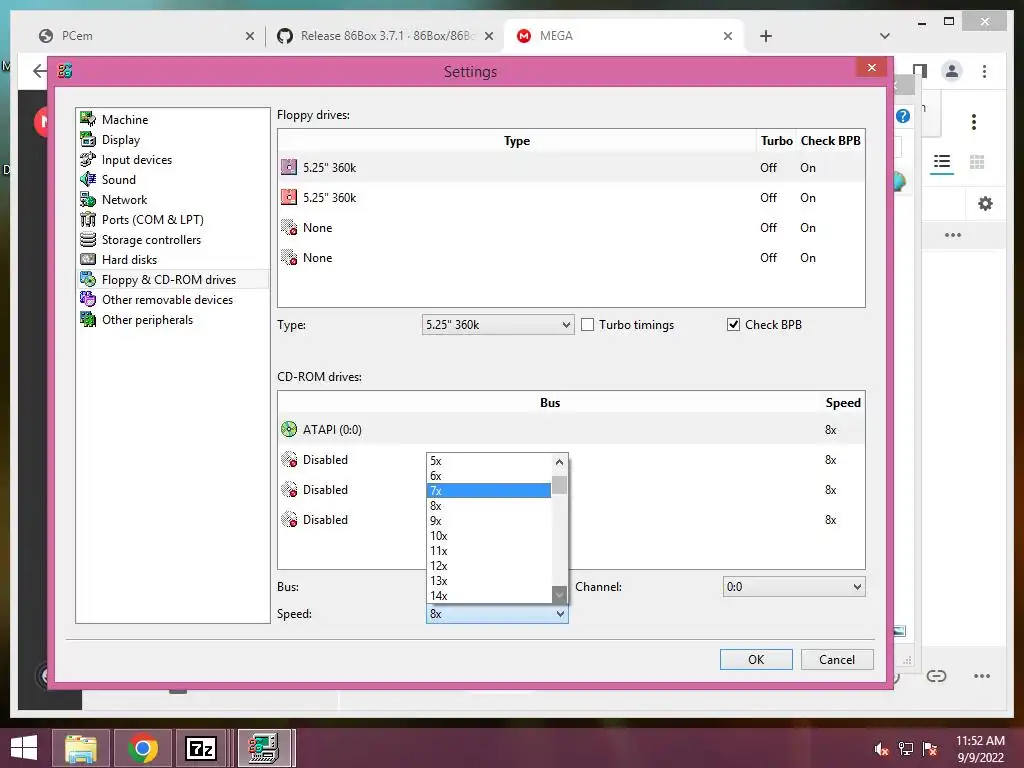Image resolution: width=1024 pixels, height=768 pixels.
Task: Uncheck the Check BPB checkbox
Action: point(733,325)
